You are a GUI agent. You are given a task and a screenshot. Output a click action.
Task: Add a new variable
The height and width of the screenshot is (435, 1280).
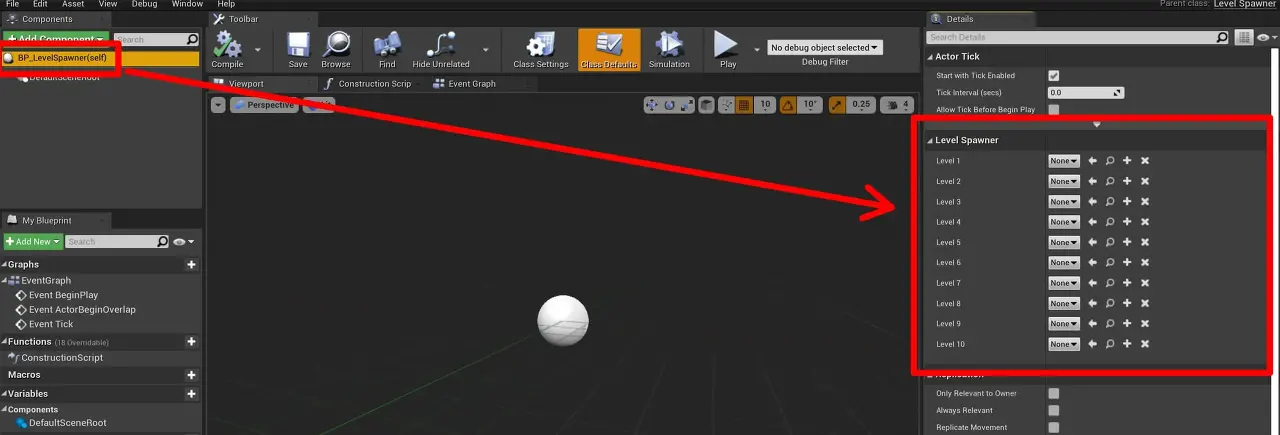pyautogui.click(x=191, y=394)
